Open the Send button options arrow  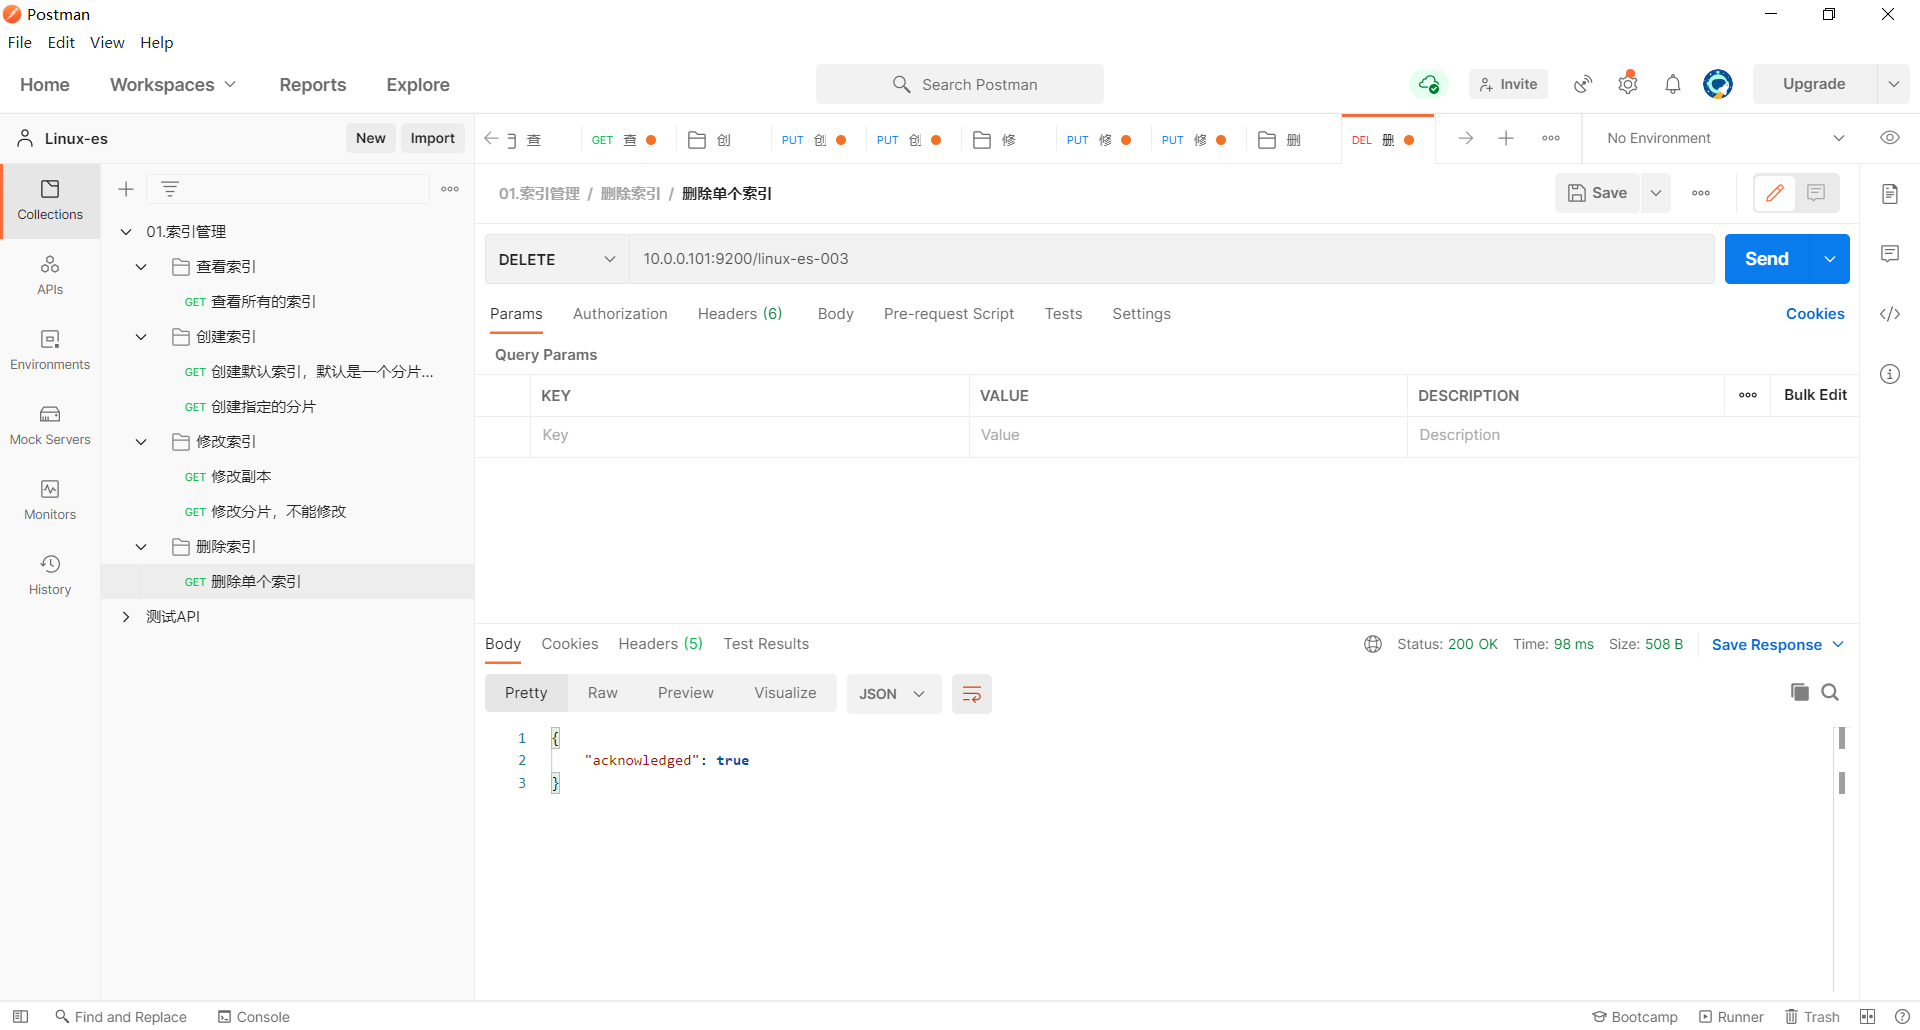click(x=1830, y=259)
